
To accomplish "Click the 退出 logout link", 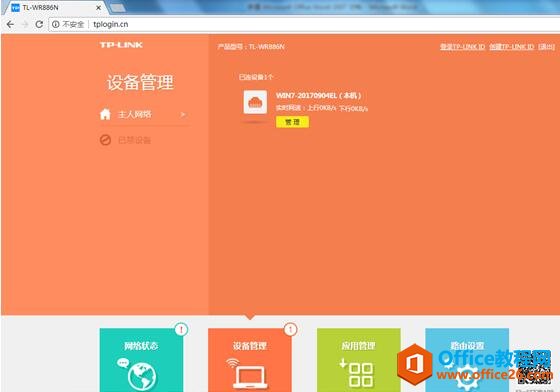I will coord(546,47).
